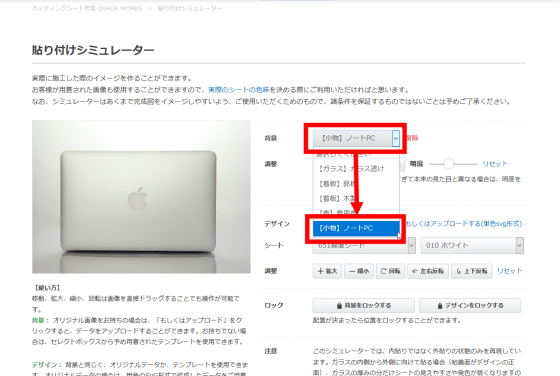Image resolution: width=560 pixels, height=376 pixels.
Task: Click the laptop preview image
Action: click(141, 197)
